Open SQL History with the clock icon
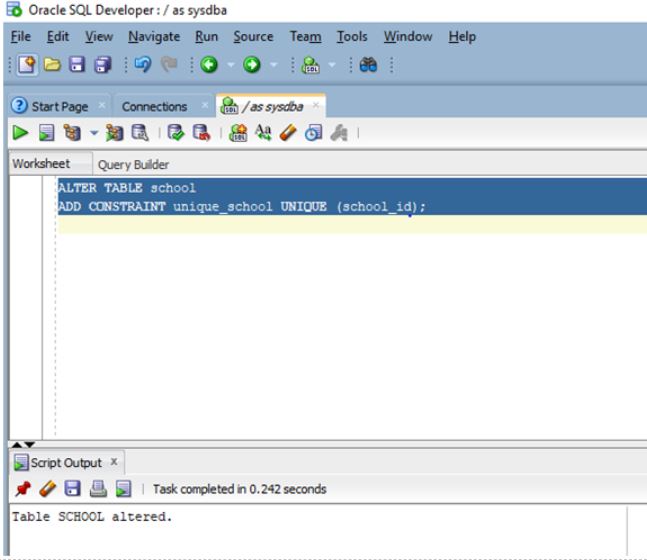The width and height of the screenshot is (647, 560). pyautogui.click(x=313, y=133)
